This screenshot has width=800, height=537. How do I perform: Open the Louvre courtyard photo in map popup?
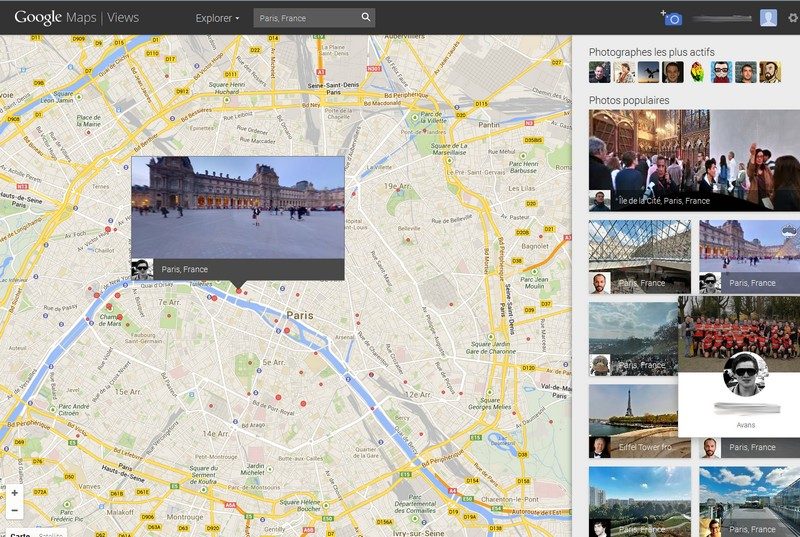point(238,208)
